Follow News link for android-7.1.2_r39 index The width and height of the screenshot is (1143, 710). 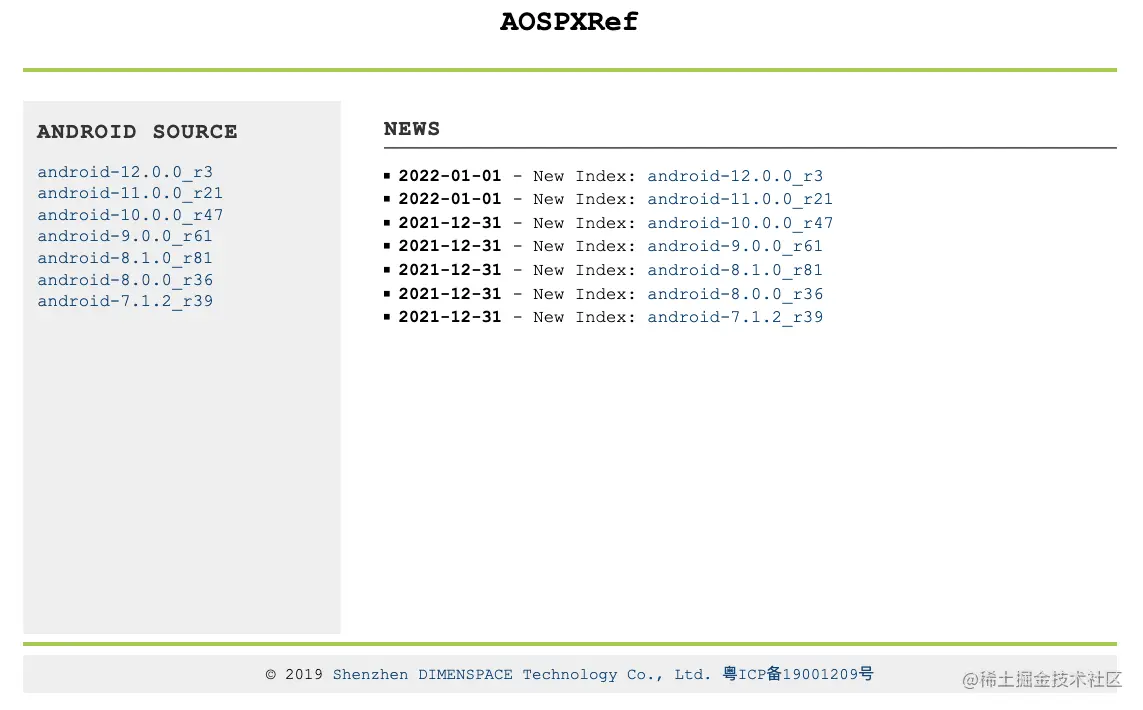click(x=735, y=317)
